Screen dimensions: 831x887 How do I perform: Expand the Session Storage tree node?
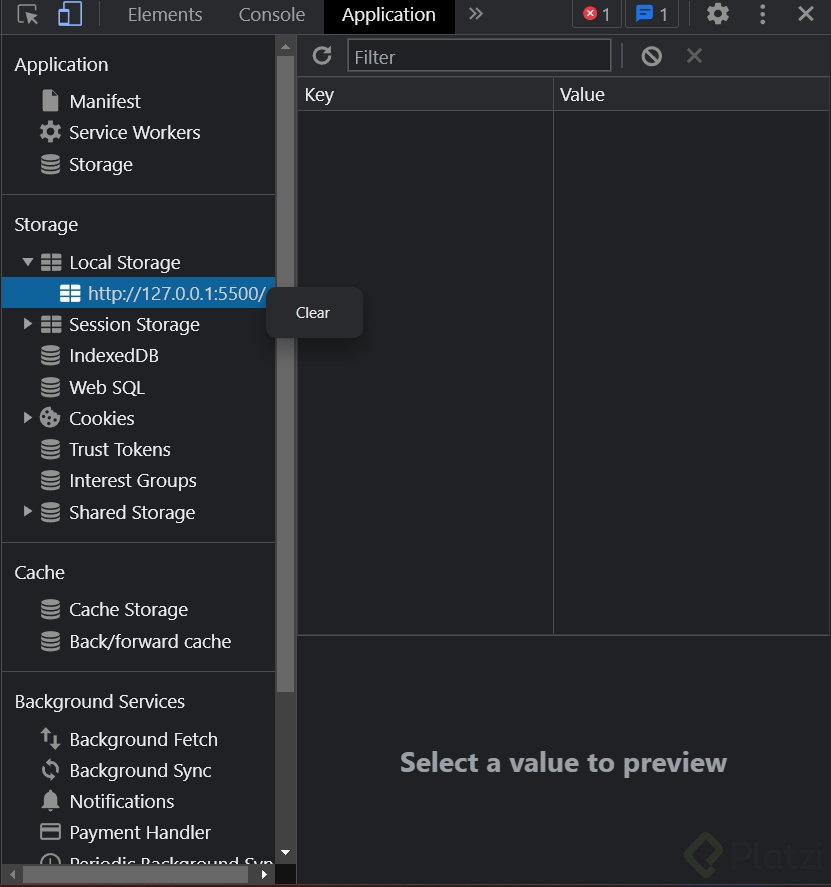click(28, 324)
